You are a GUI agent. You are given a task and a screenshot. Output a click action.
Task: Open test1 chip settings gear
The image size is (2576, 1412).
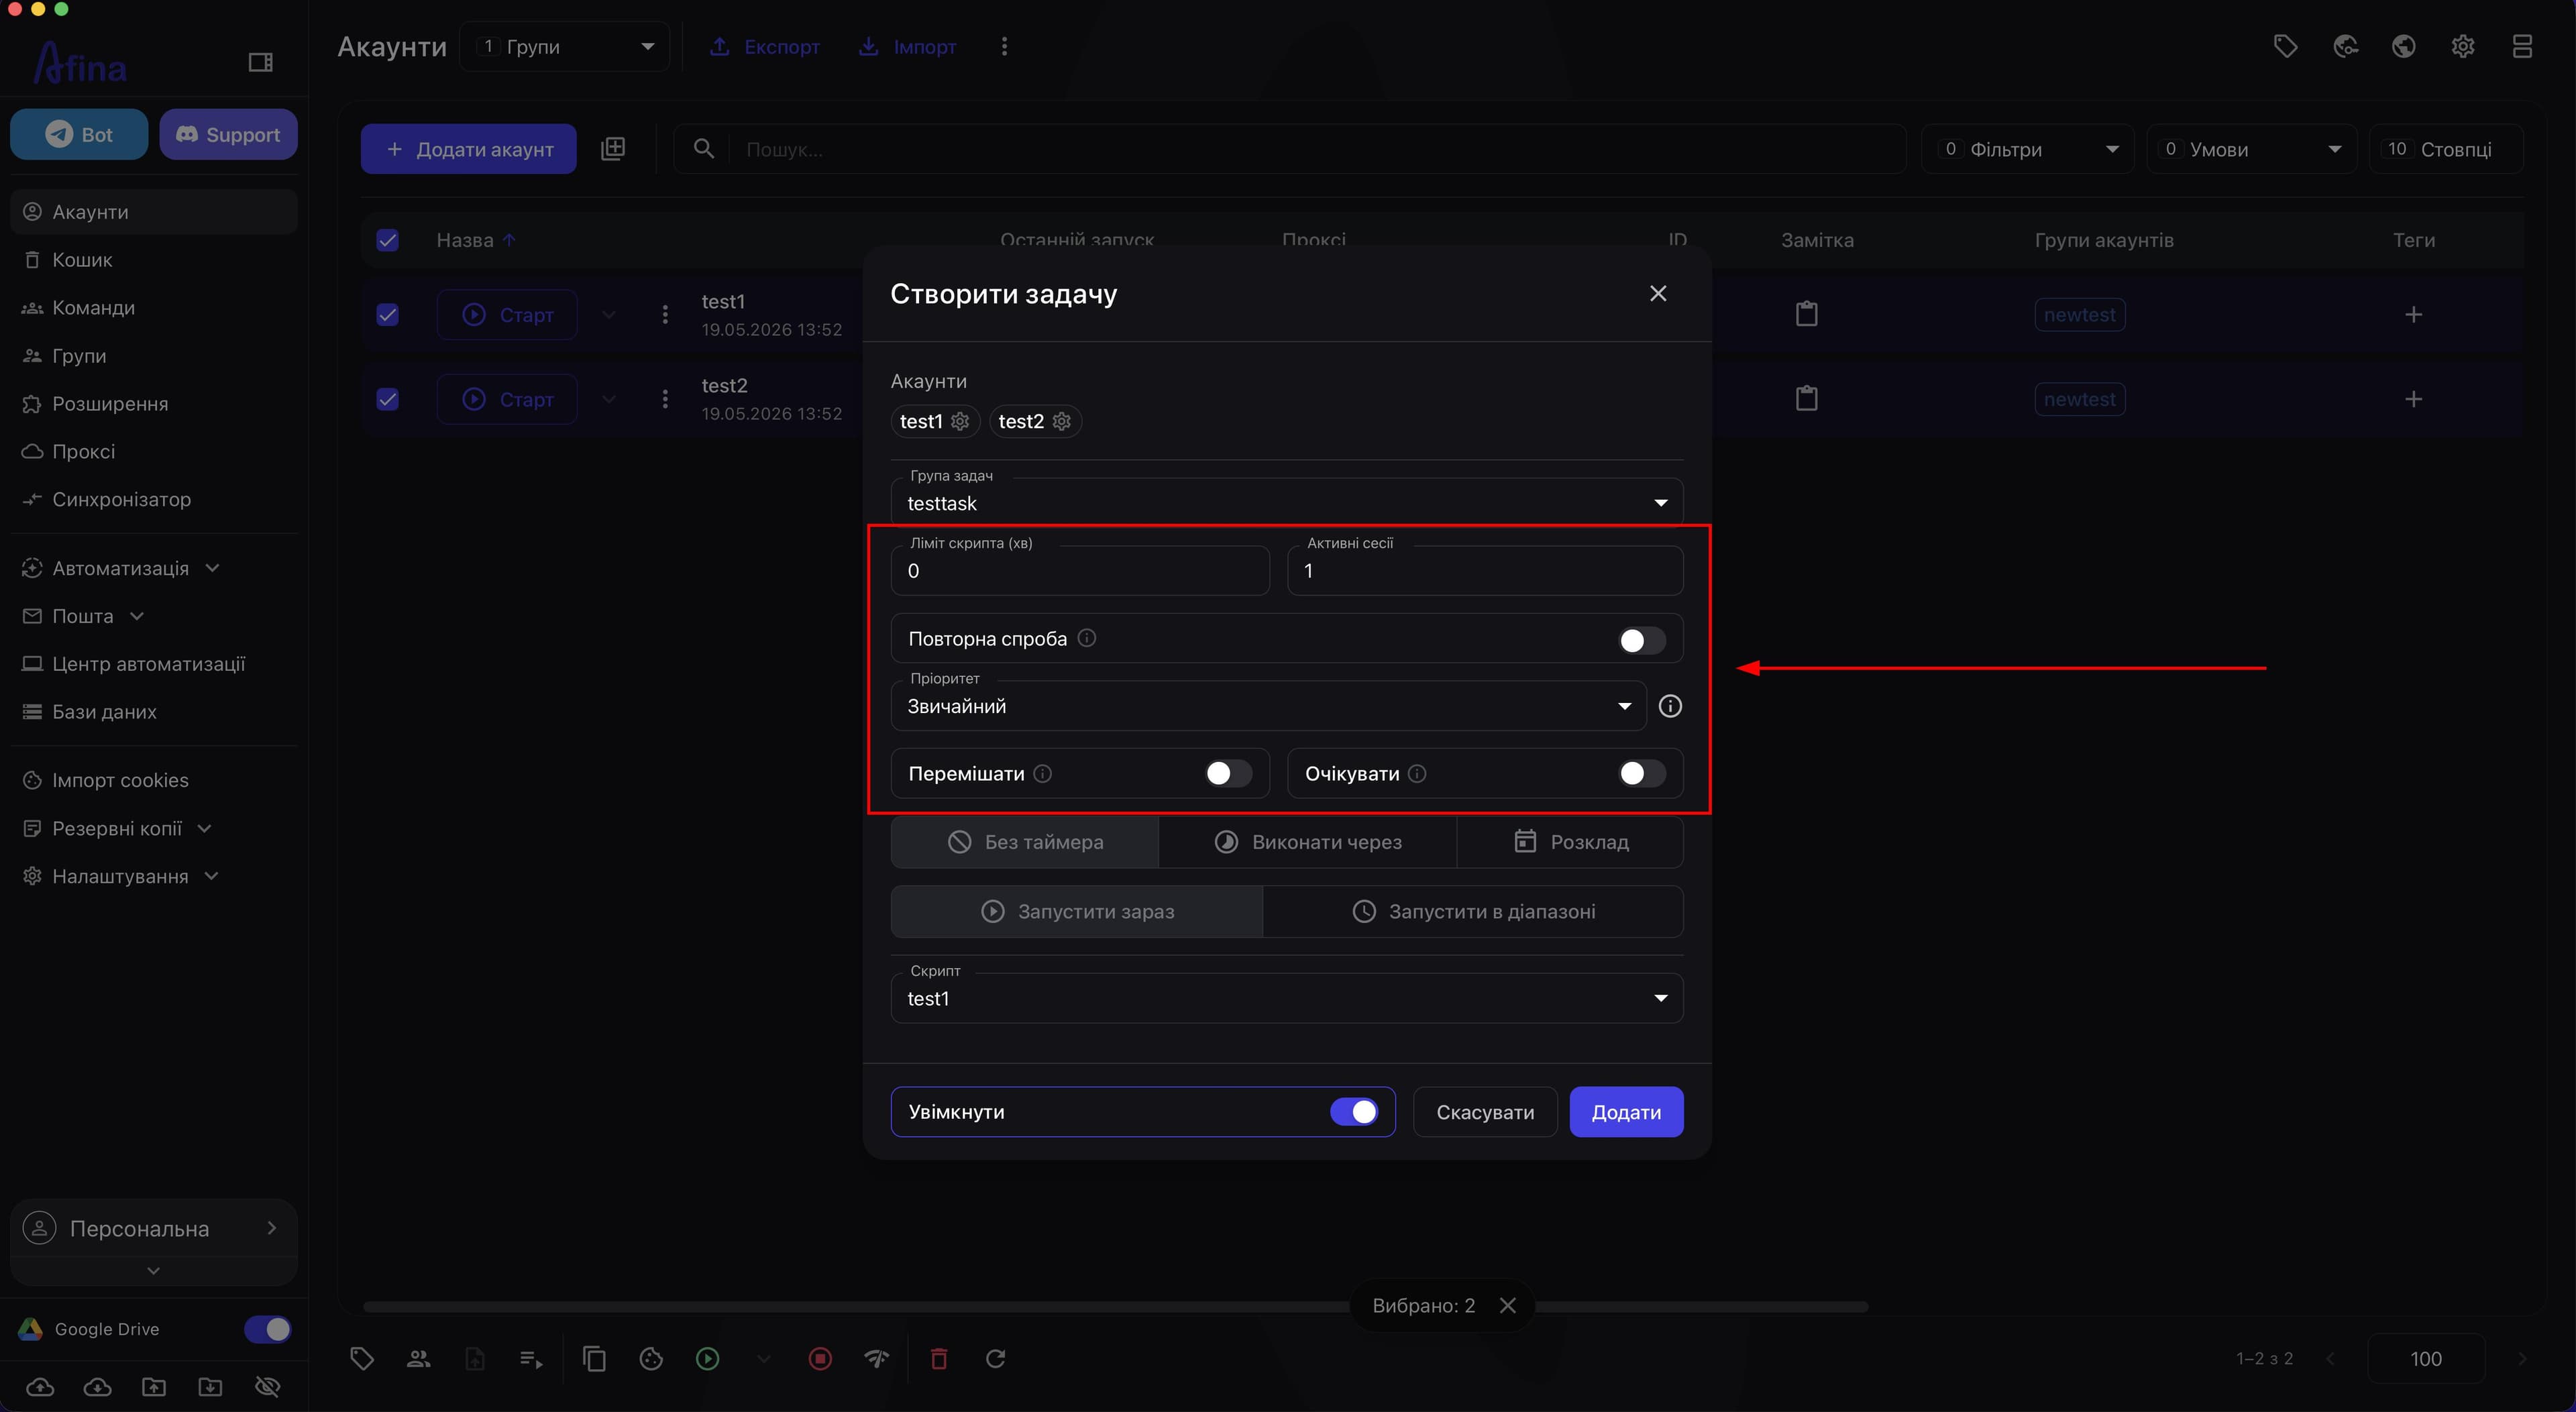(x=960, y=421)
